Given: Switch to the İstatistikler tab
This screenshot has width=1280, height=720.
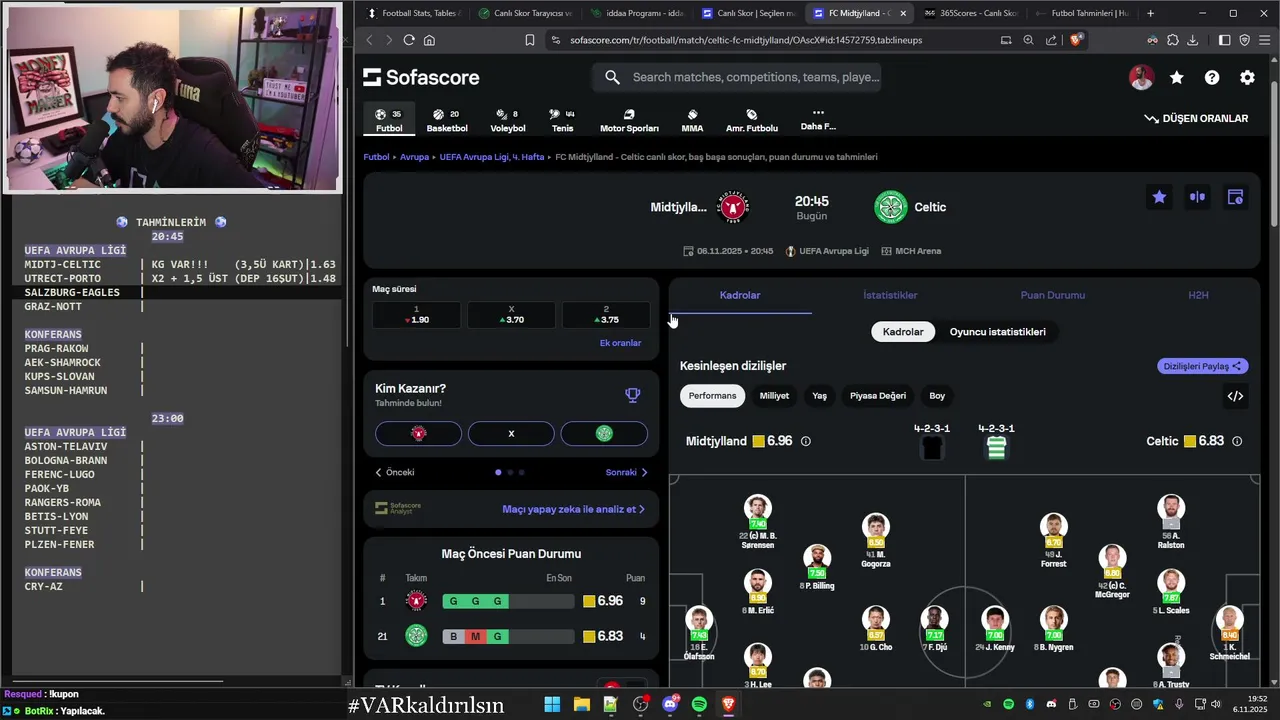Looking at the screenshot, I should (x=890, y=295).
